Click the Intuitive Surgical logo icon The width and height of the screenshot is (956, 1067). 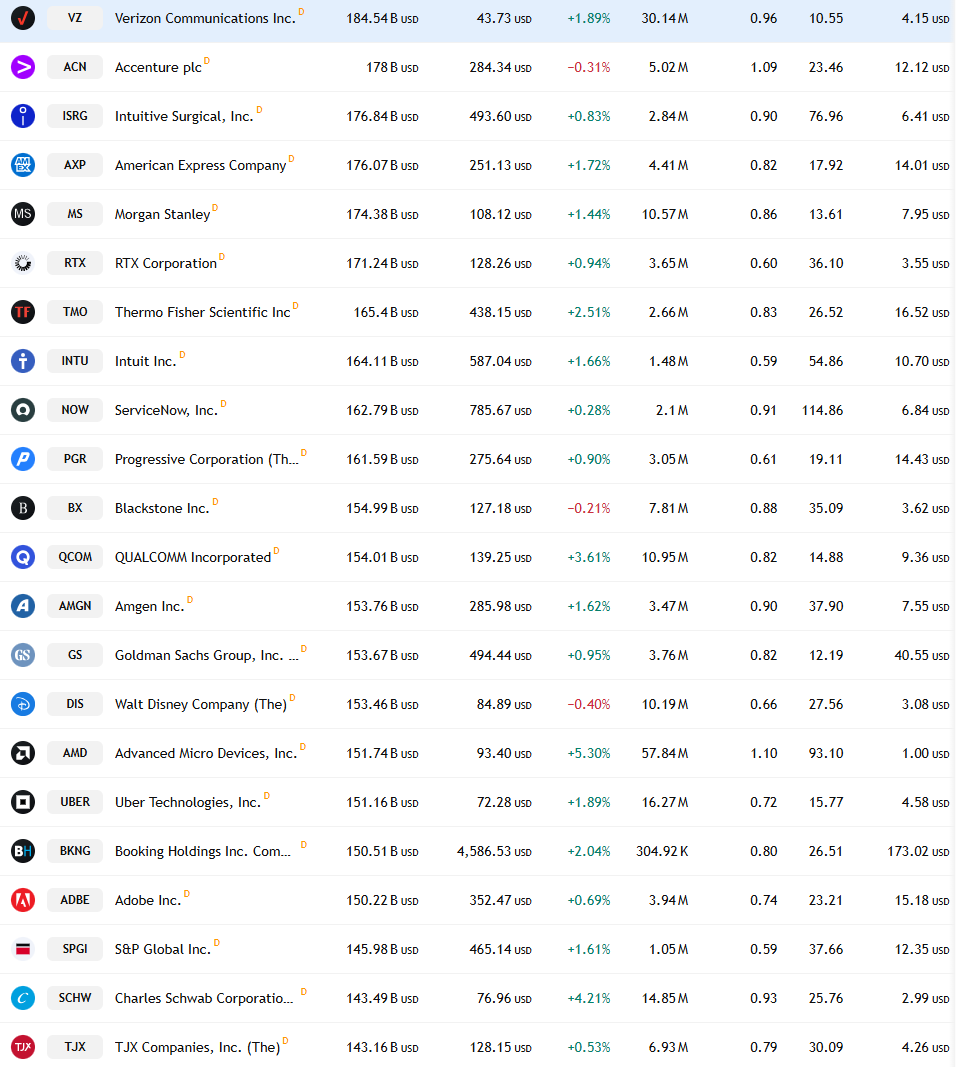point(22,116)
